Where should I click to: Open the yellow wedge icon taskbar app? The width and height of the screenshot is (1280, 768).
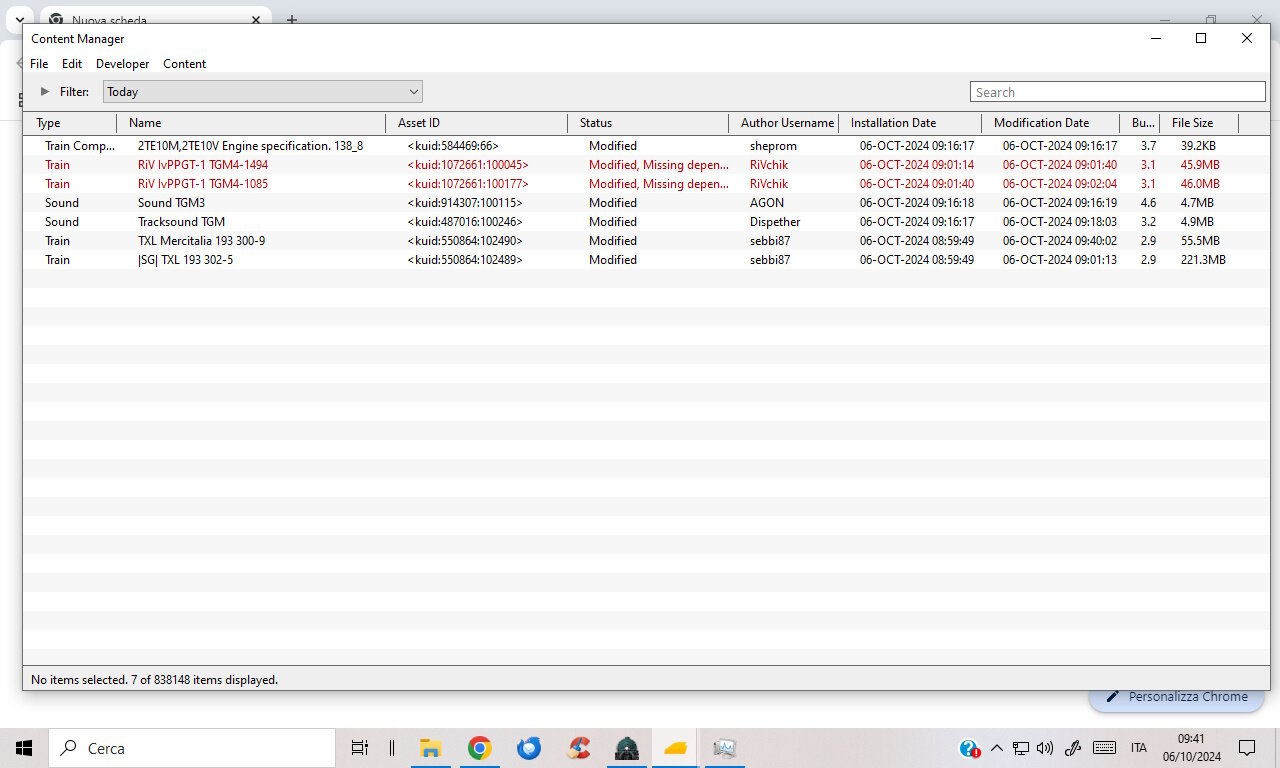click(676, 748)
